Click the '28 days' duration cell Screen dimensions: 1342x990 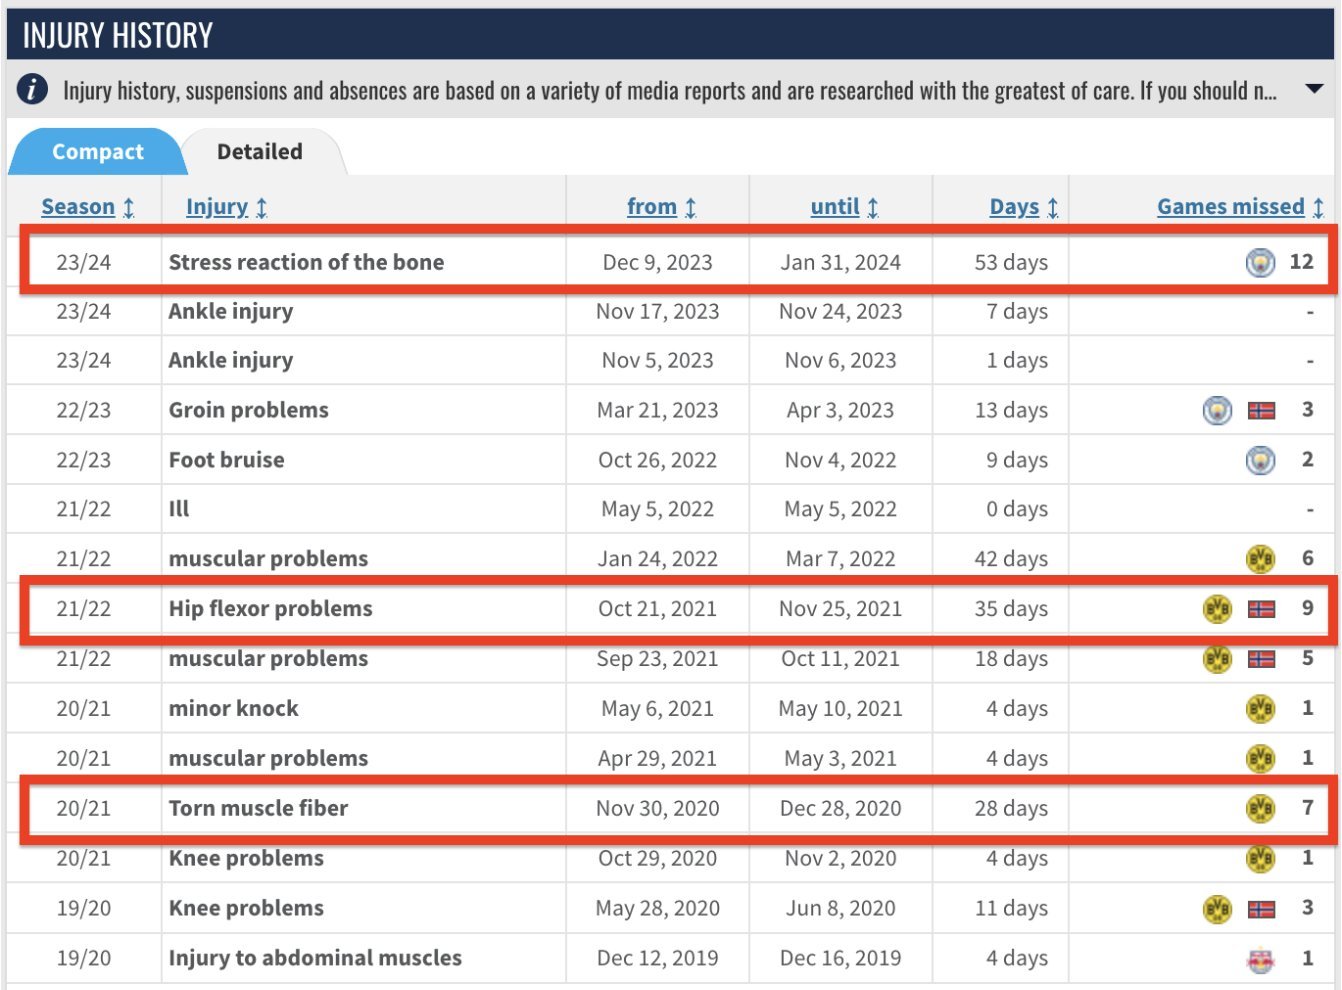[1011, 808]
